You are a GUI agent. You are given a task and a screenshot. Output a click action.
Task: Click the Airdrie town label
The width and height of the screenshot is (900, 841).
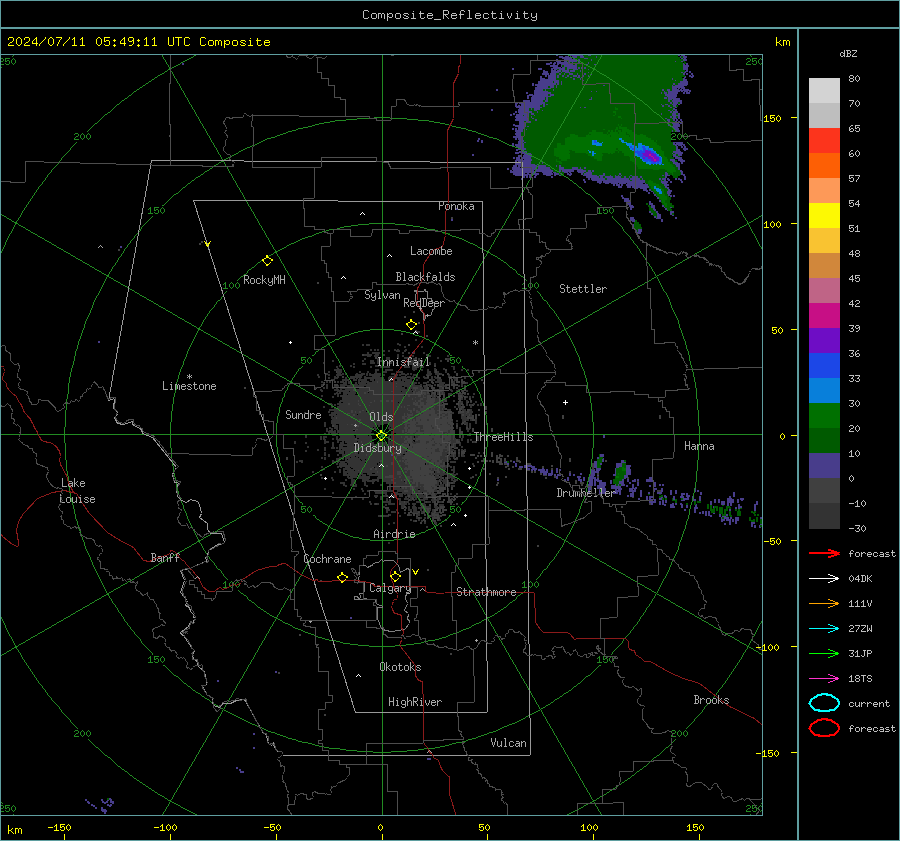pos(394,534)
